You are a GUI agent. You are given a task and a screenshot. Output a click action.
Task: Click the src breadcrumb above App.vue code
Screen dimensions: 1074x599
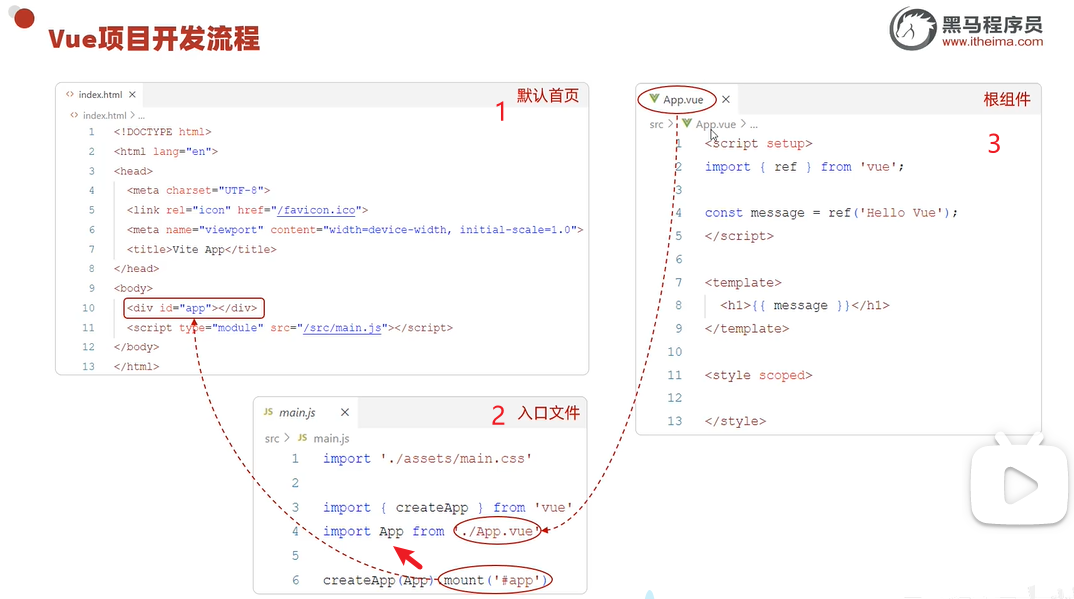pyautogui.click(x=656, y=124)
